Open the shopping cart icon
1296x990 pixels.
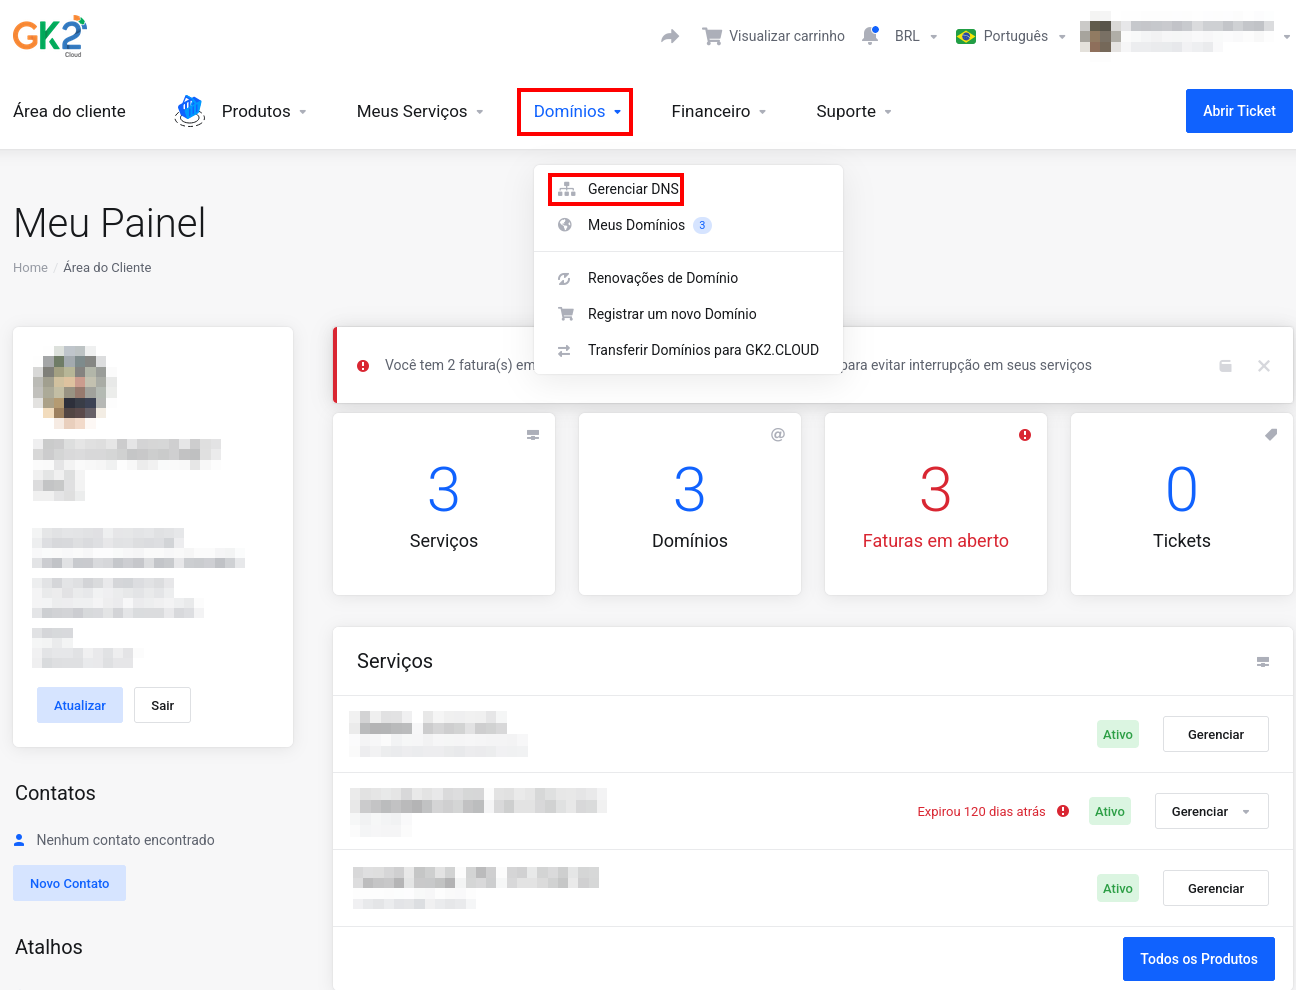[x=712, y=36]
